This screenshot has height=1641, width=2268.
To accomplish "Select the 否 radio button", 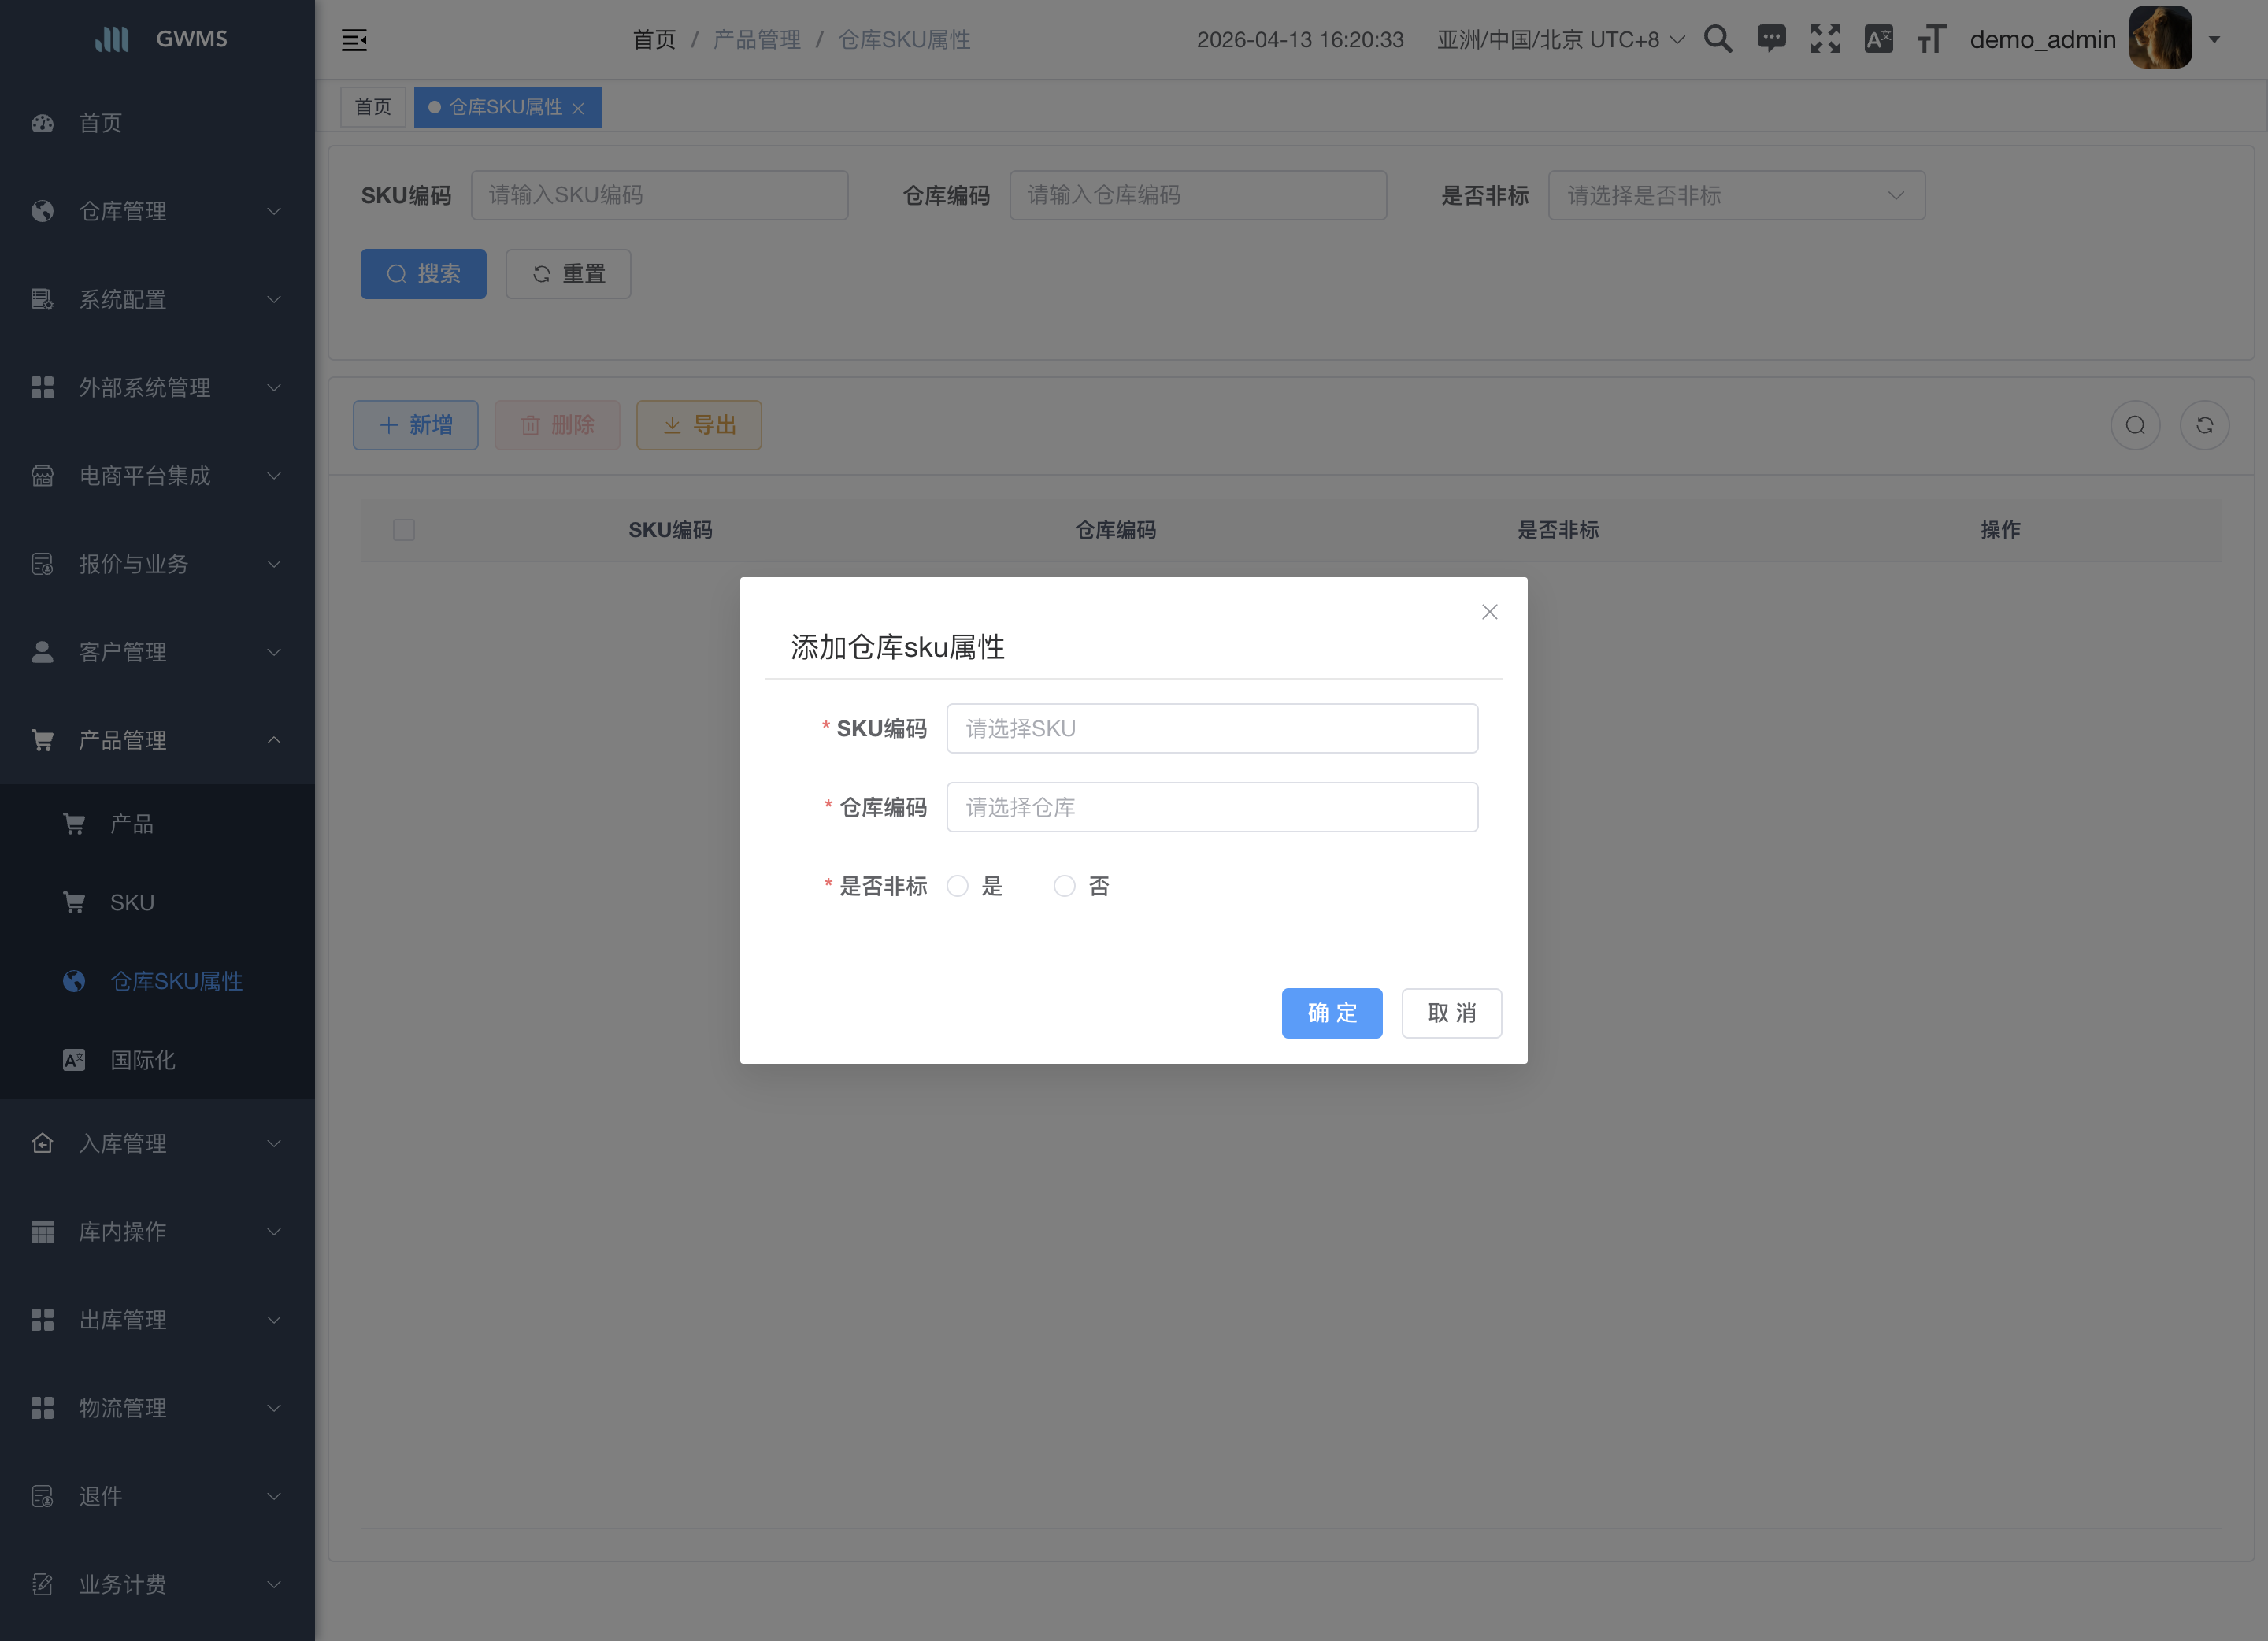I will [x=1064, y=886].
